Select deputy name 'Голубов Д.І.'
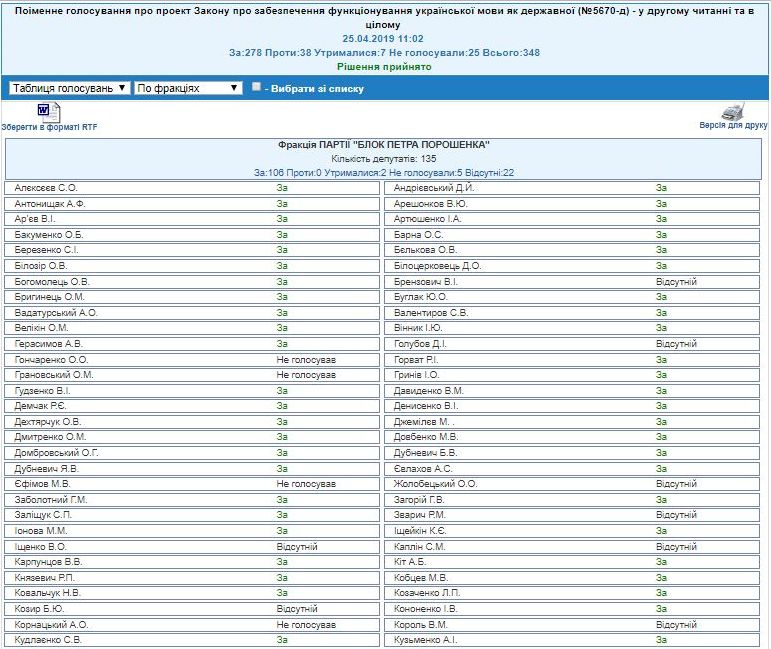This screenshot has height=649, width=771. [x=420, y=344]
